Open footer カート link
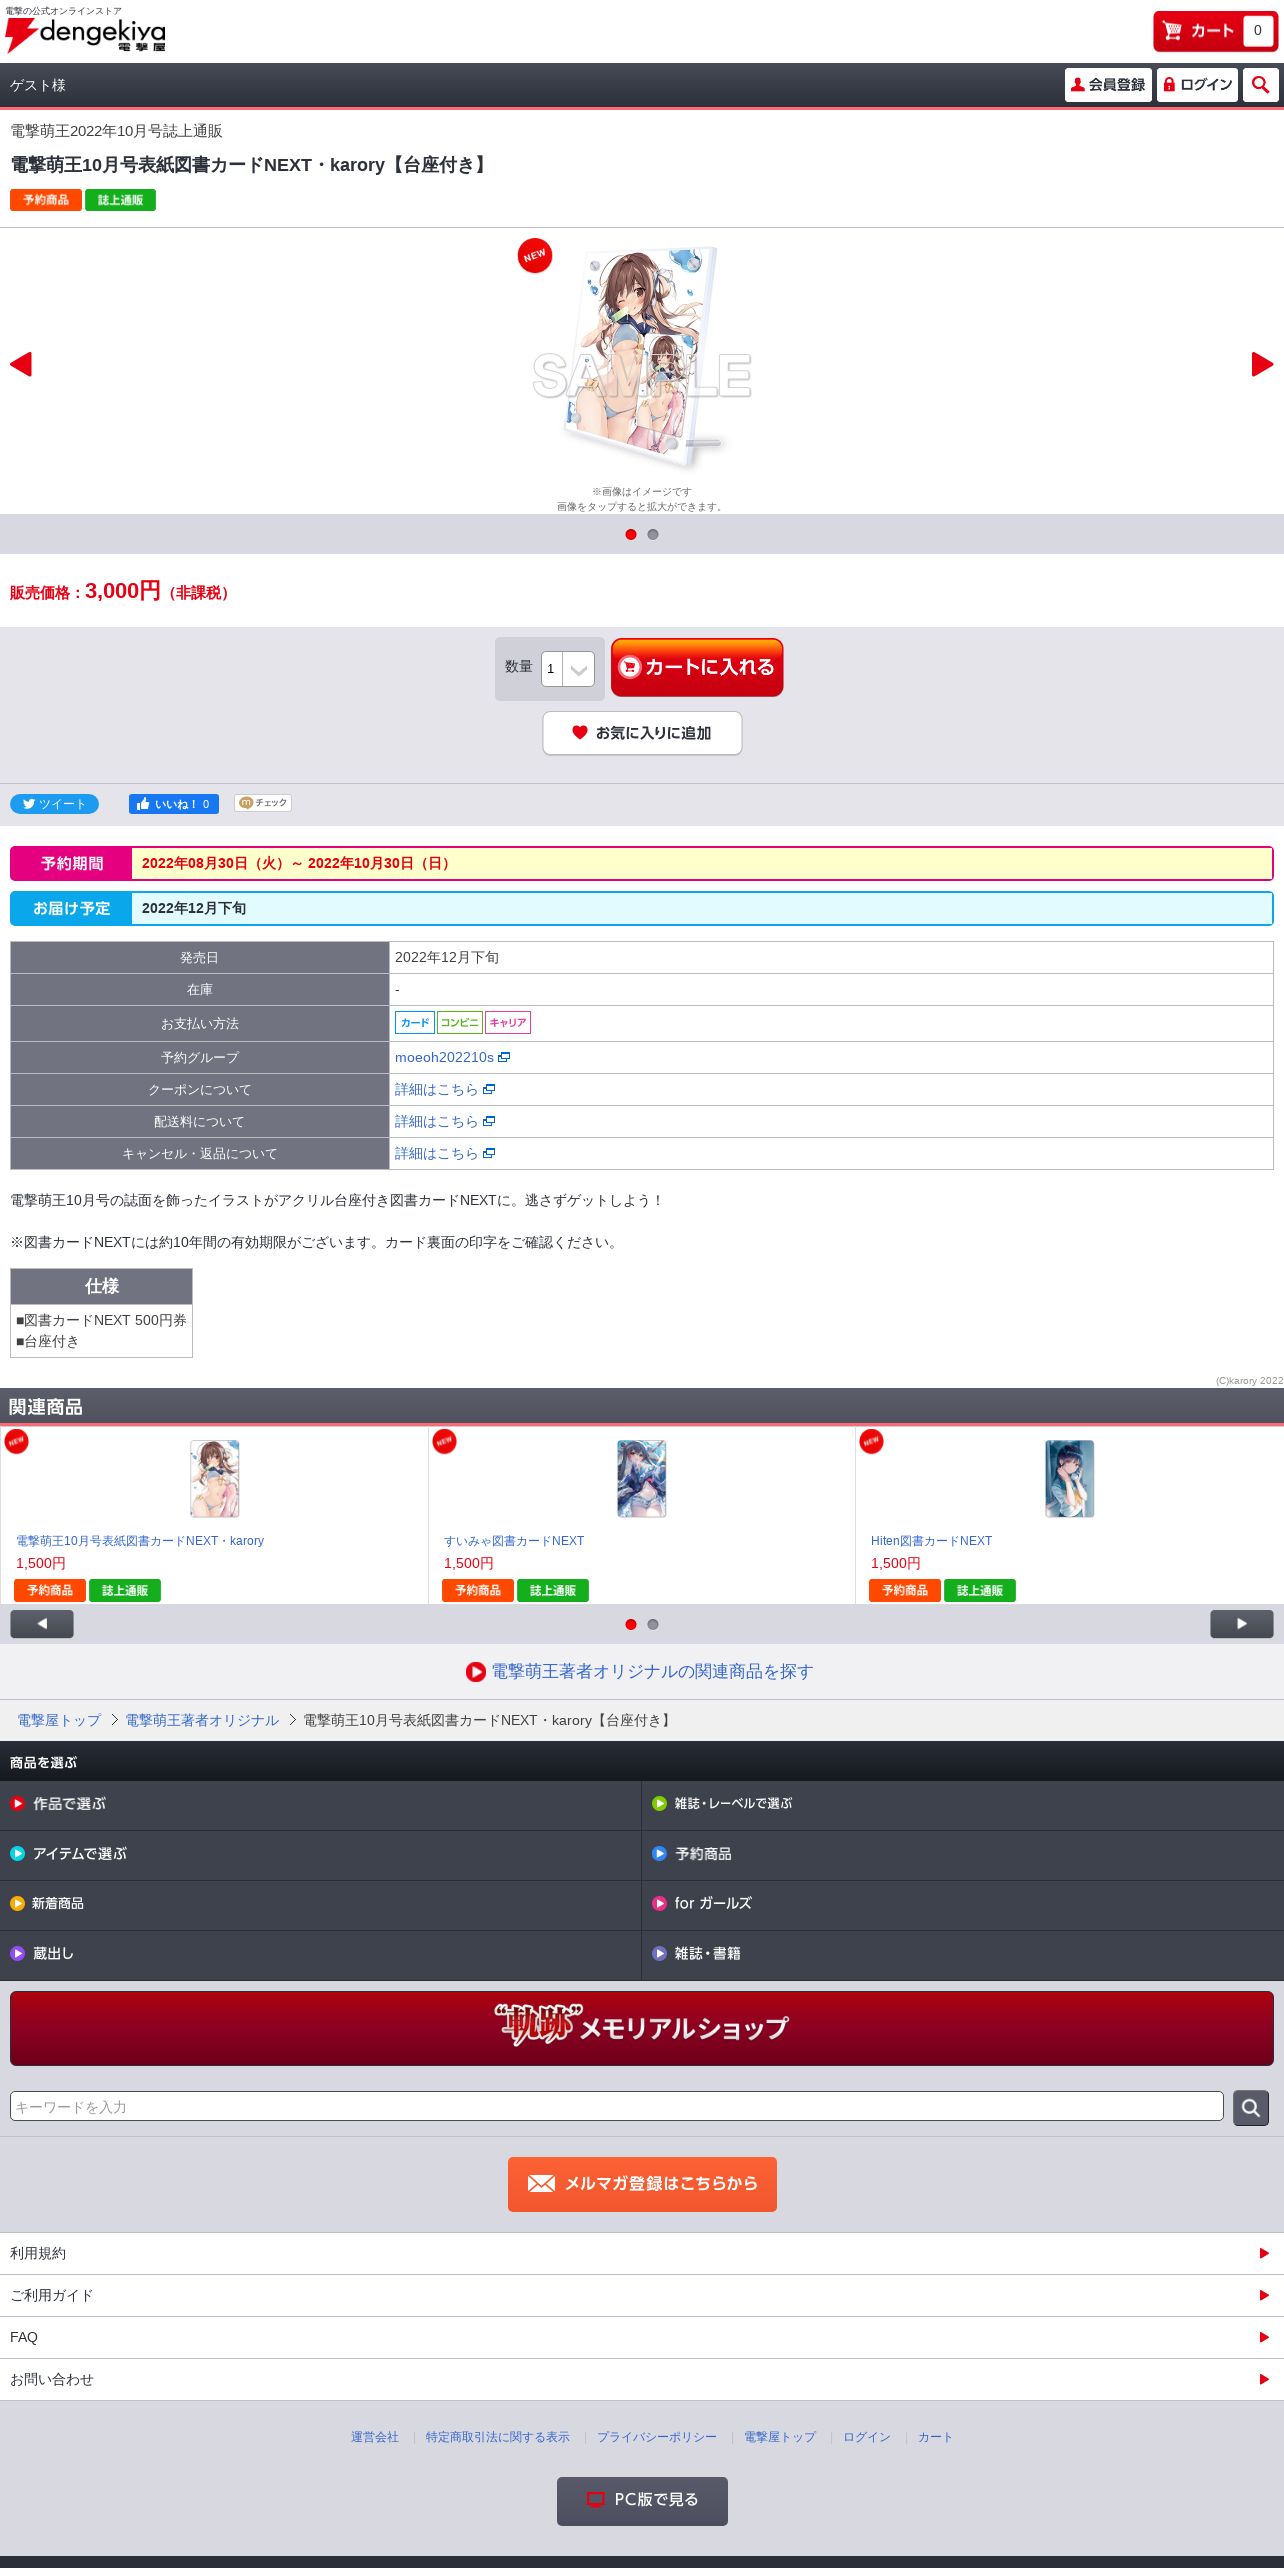1284x2568 pixels. click(x=935, y=2437)
